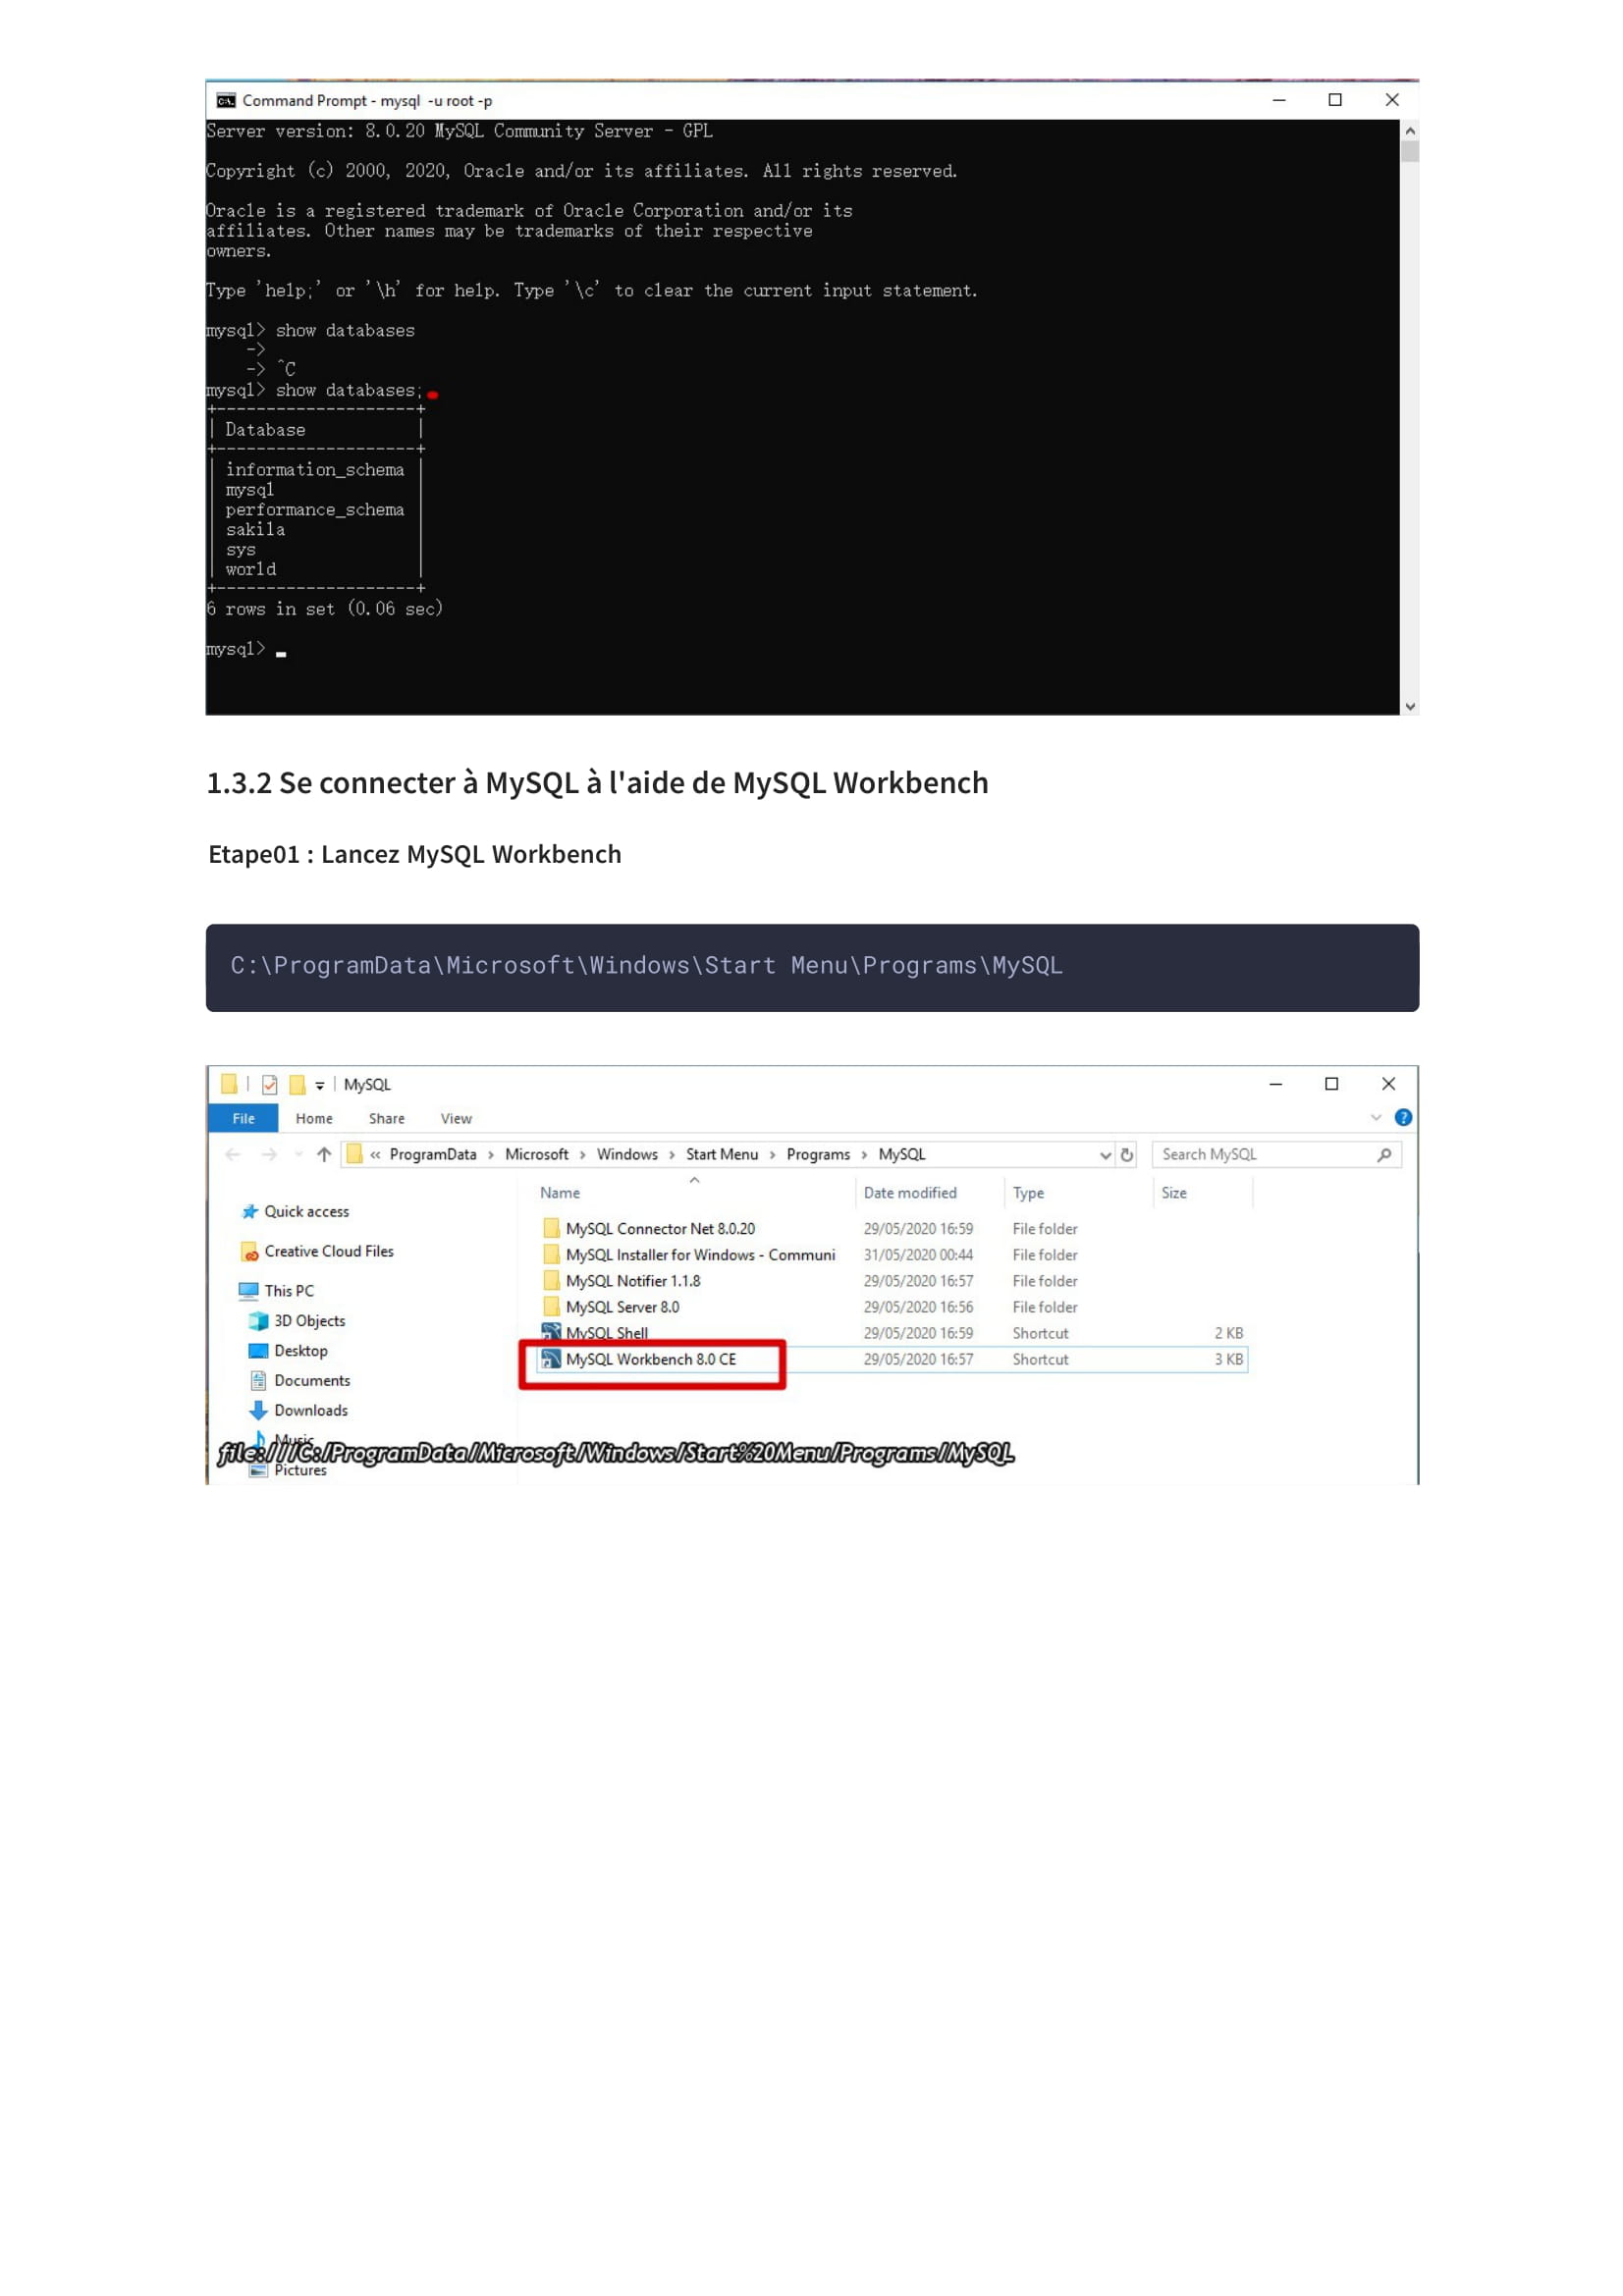Screen dimensions: 1623x2296
Task: Click the Command Prompt scrollbar thumb
Action: click(x=1410, y=151)
